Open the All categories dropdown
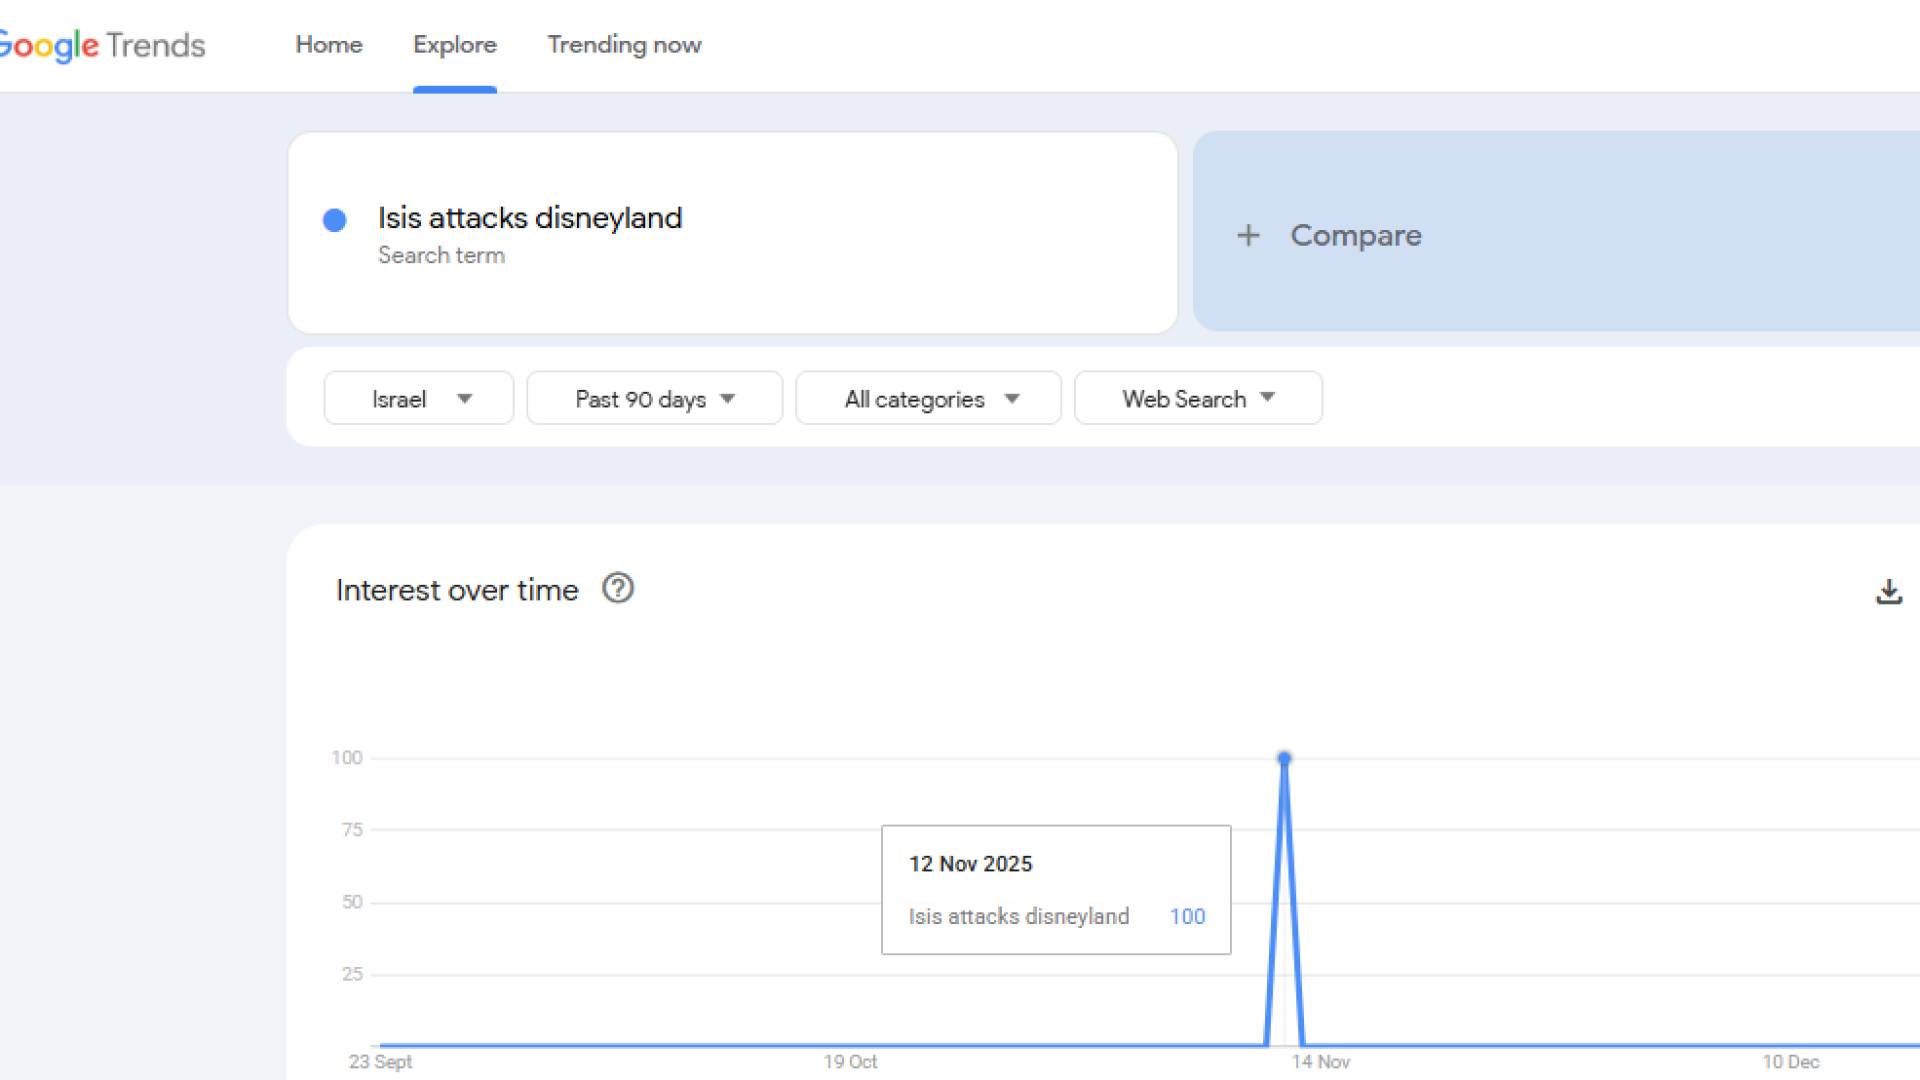 pos(928,398)
